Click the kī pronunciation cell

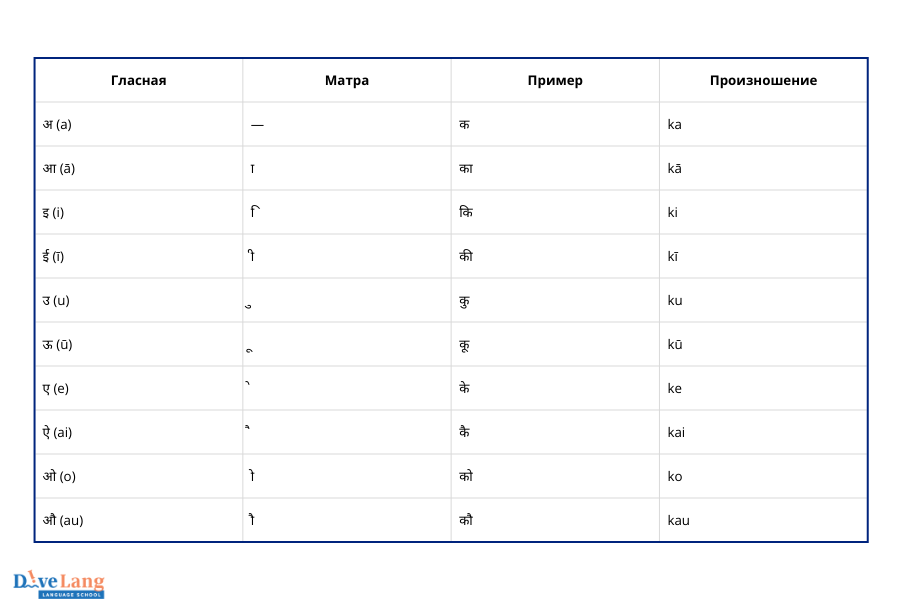(763, 257)
